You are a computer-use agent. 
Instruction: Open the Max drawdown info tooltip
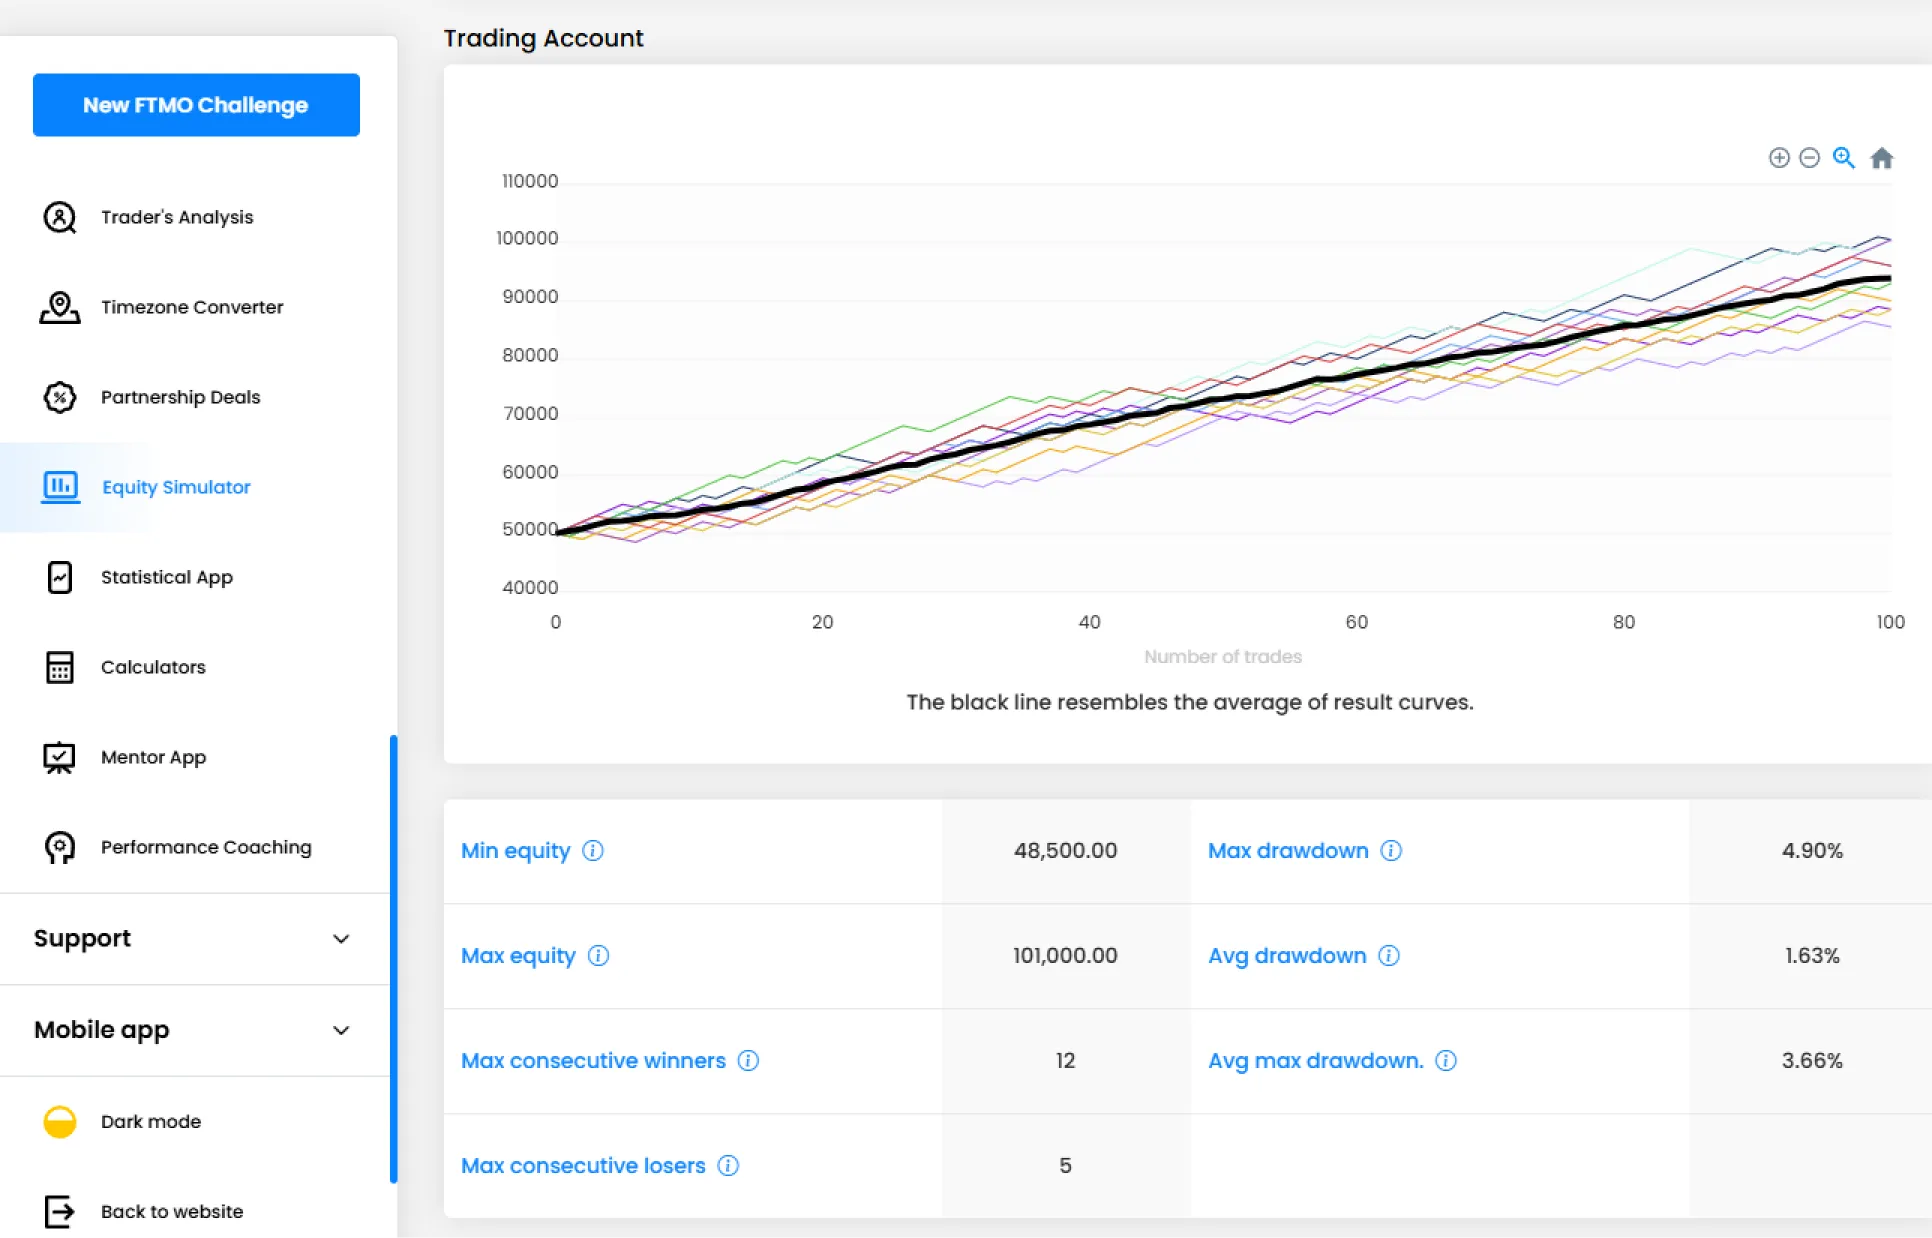(x=1389, y=851)
